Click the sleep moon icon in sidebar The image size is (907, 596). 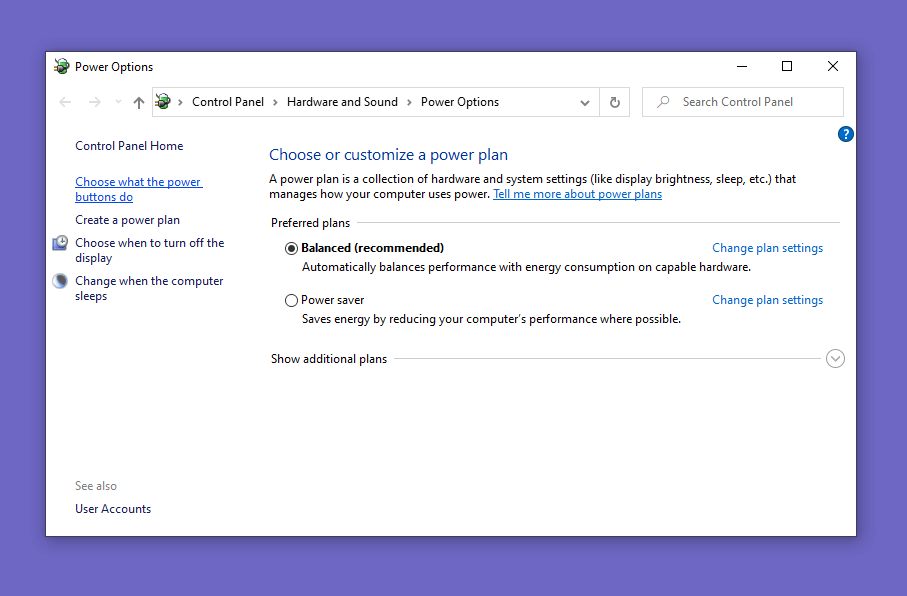pos(60,281)
